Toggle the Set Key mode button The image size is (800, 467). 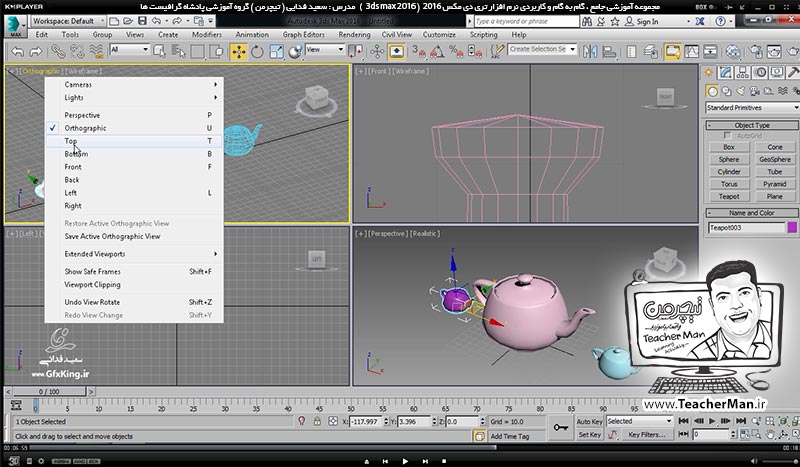(589, 435)
